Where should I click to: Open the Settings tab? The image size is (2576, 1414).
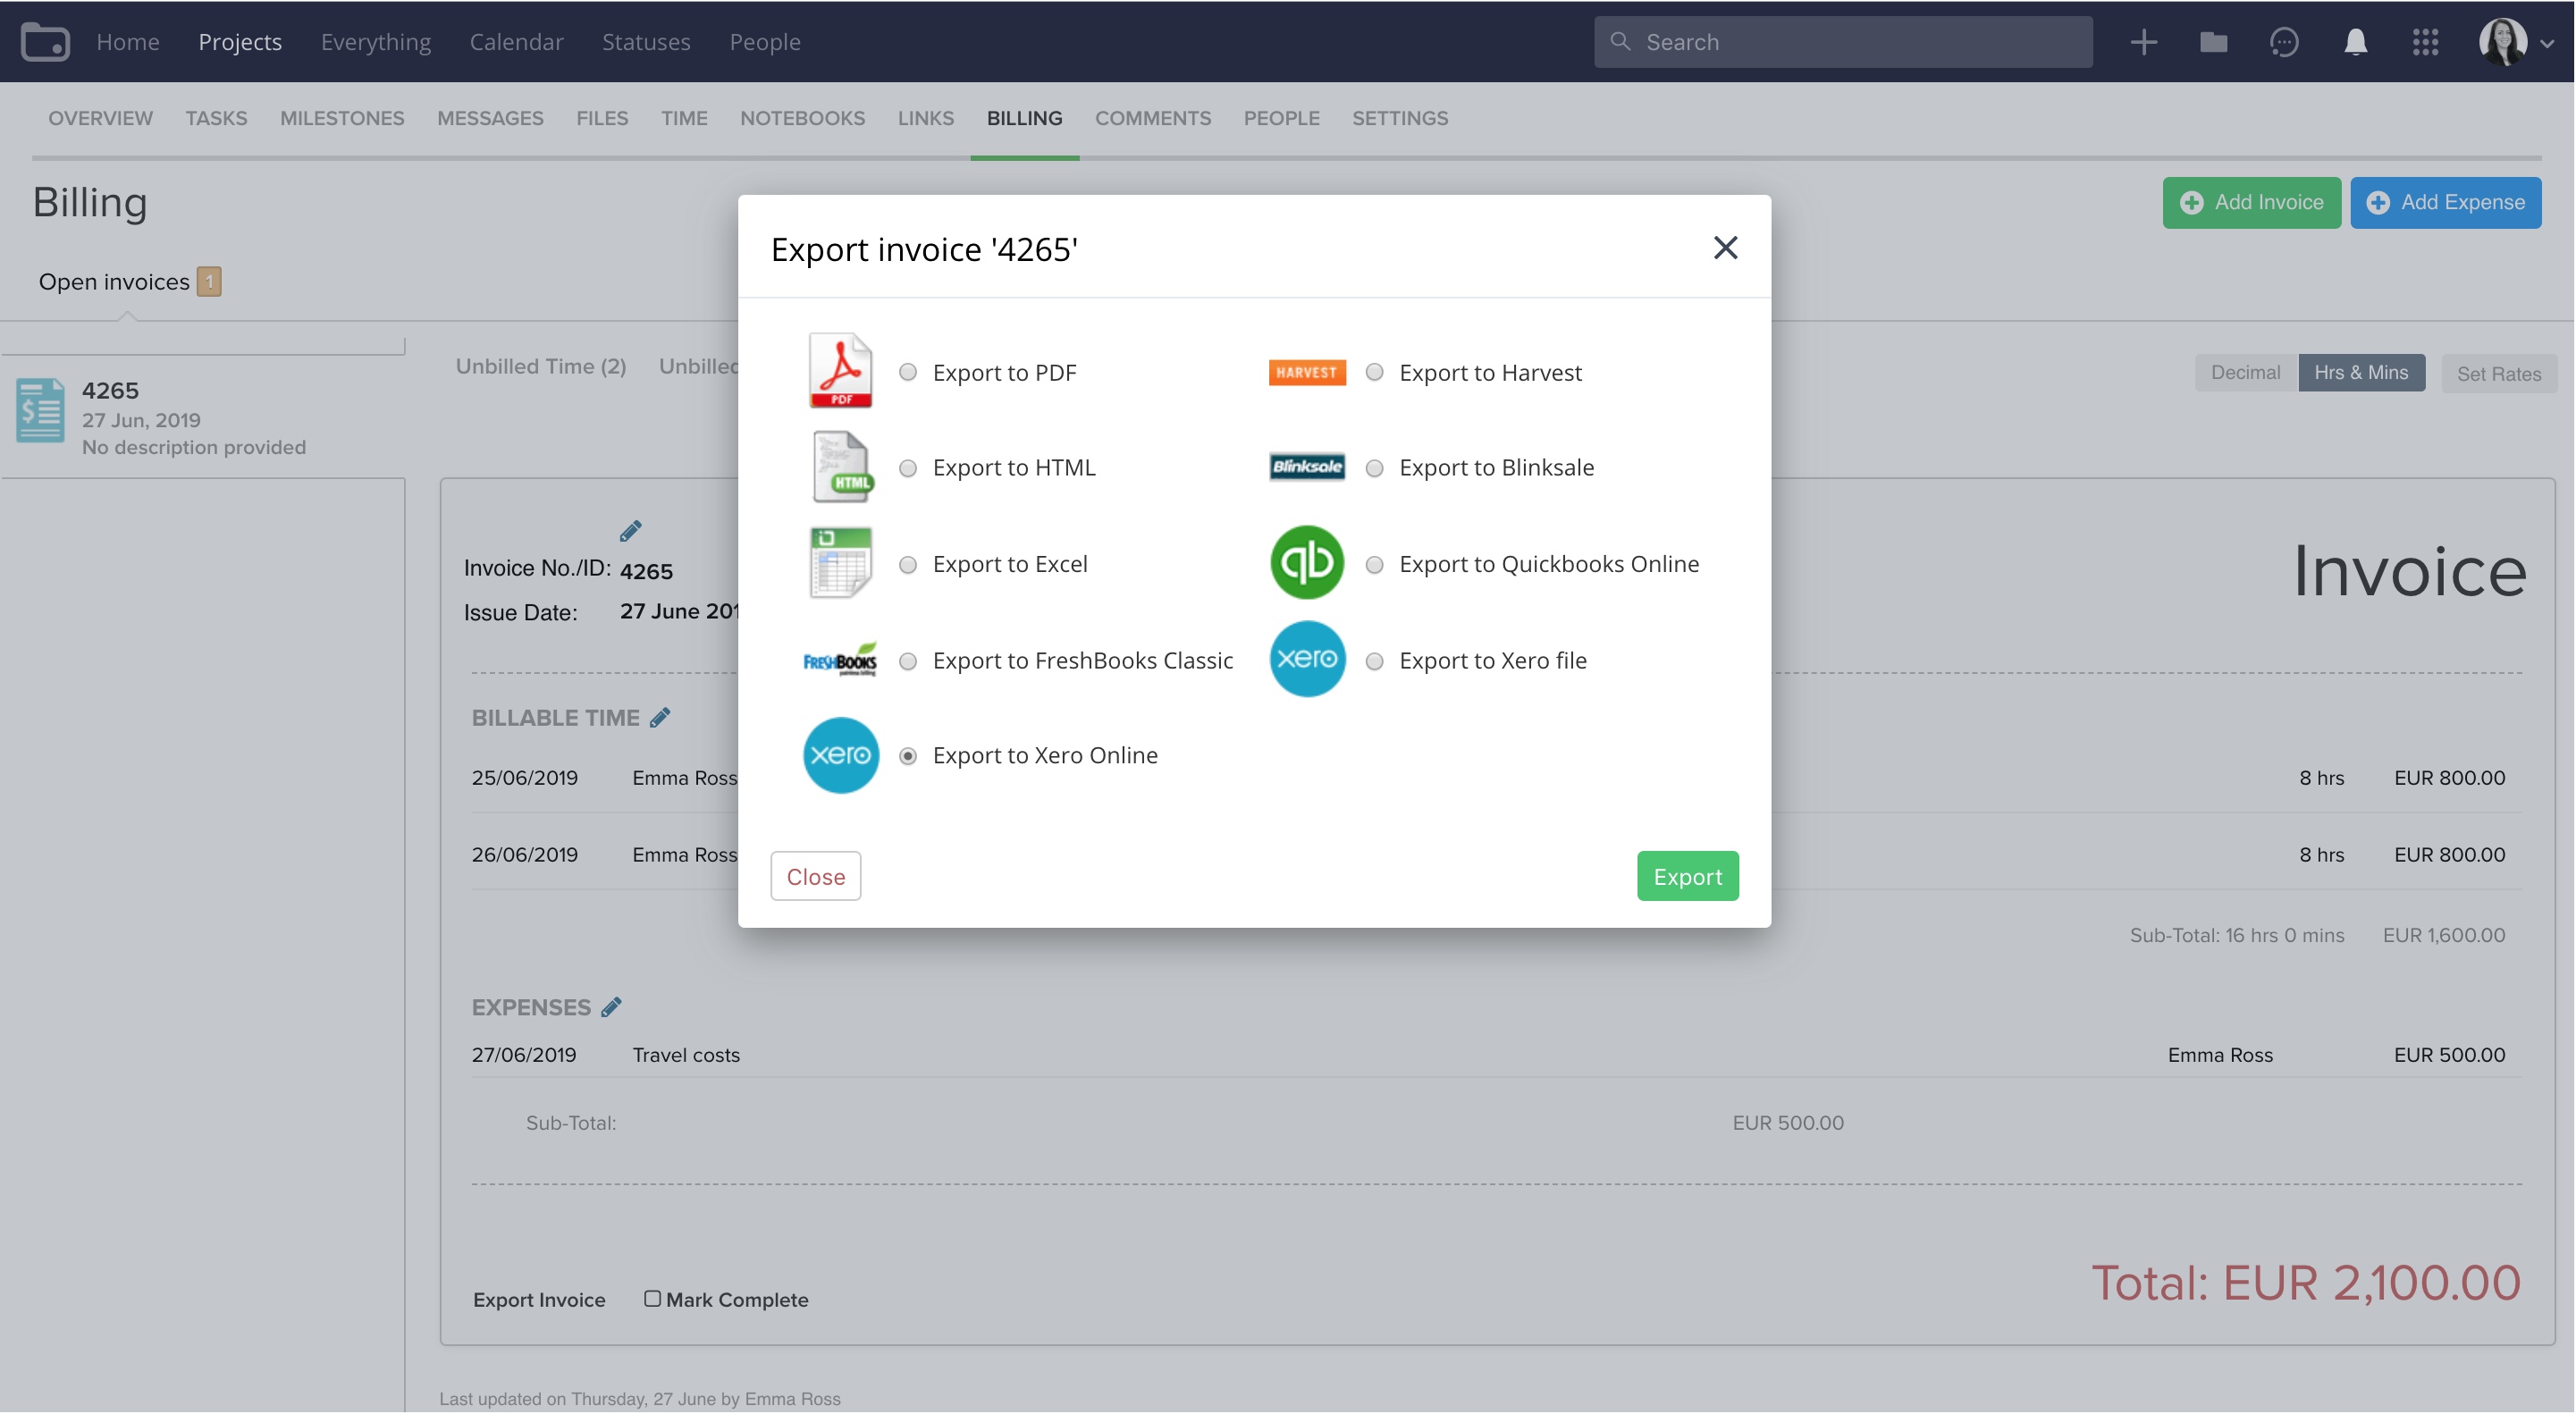point(1400,118)
